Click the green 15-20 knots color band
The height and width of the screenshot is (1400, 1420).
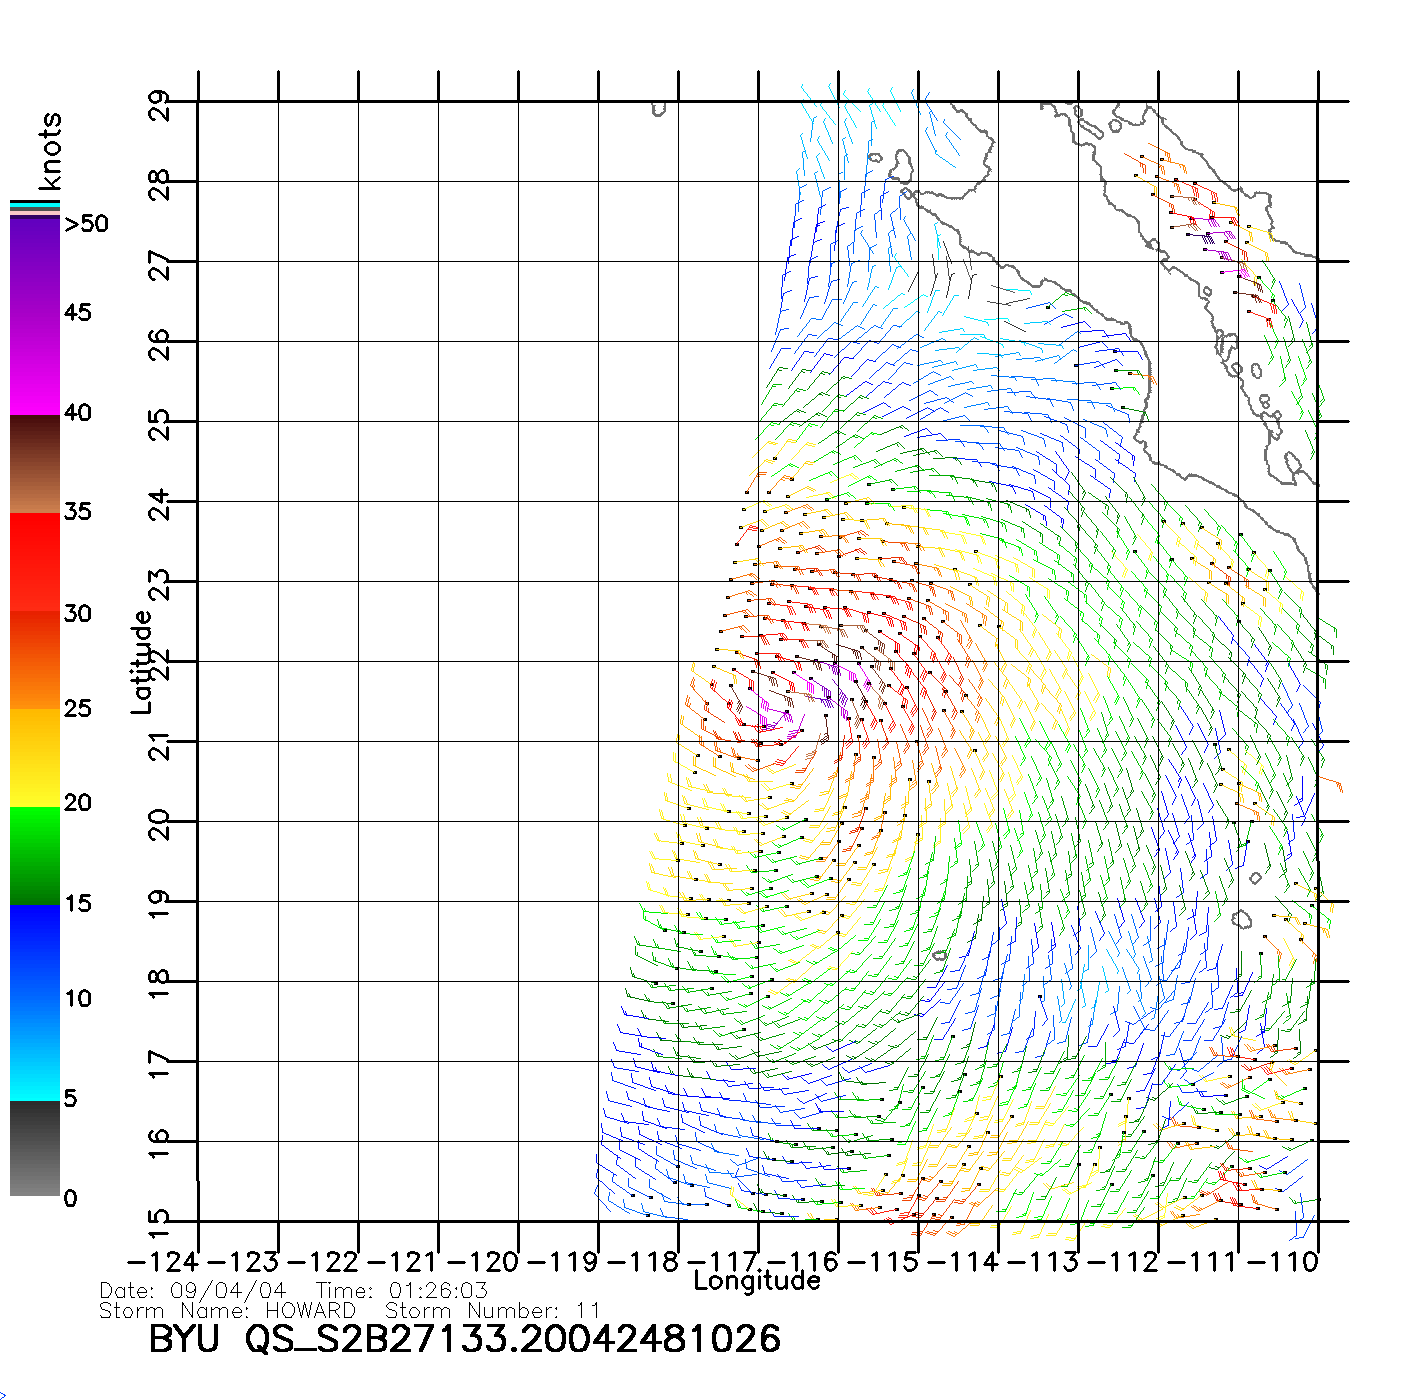(35, 856)
